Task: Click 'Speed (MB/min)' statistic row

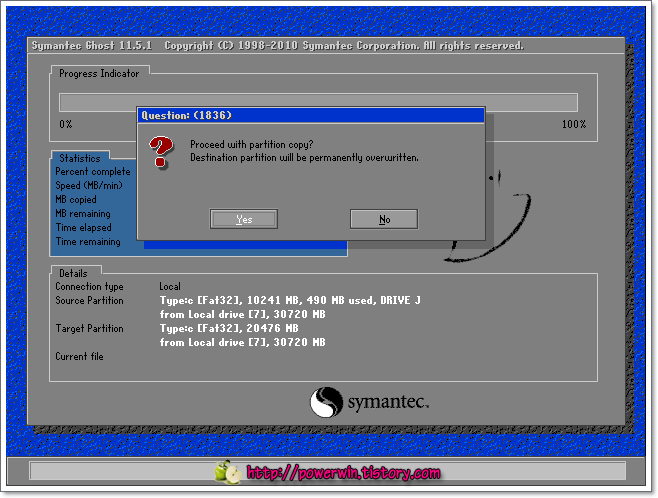Action: point(89,185)
